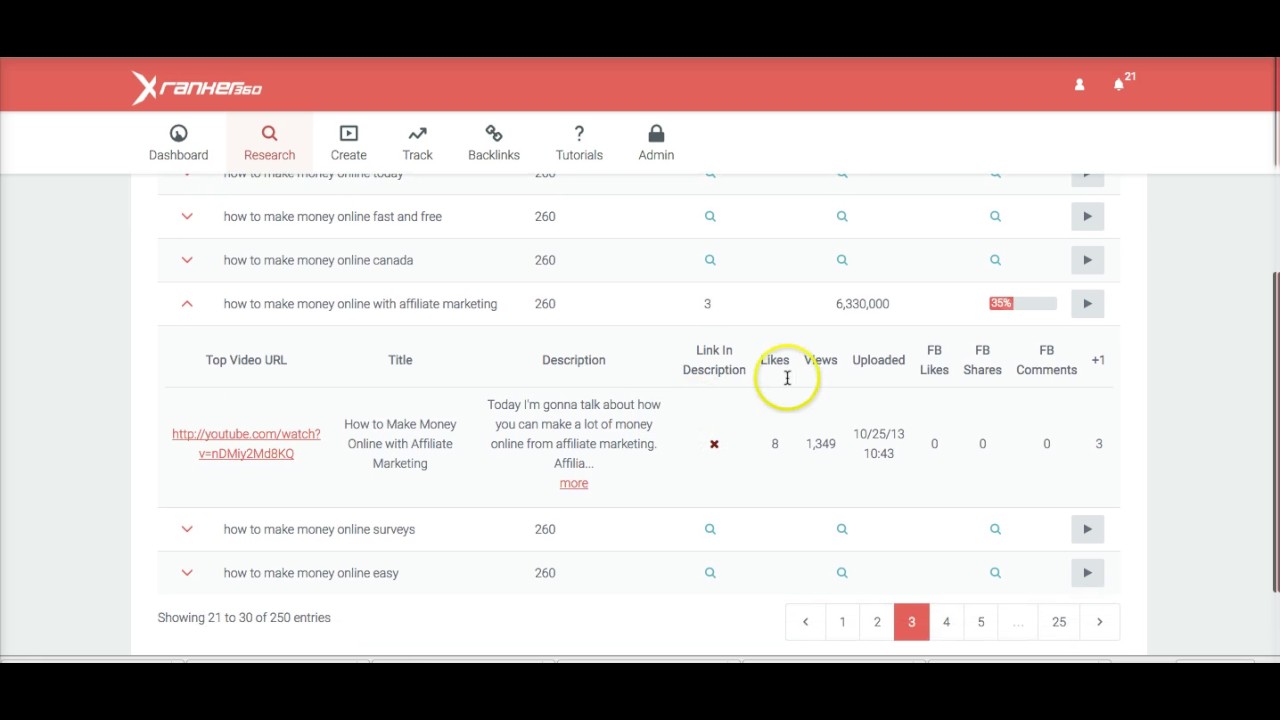Click 'Showing 21 to 30 of 250 entries' text
Image resolution: width=1280 pixels, height=720 pixels.
[244, 618]
